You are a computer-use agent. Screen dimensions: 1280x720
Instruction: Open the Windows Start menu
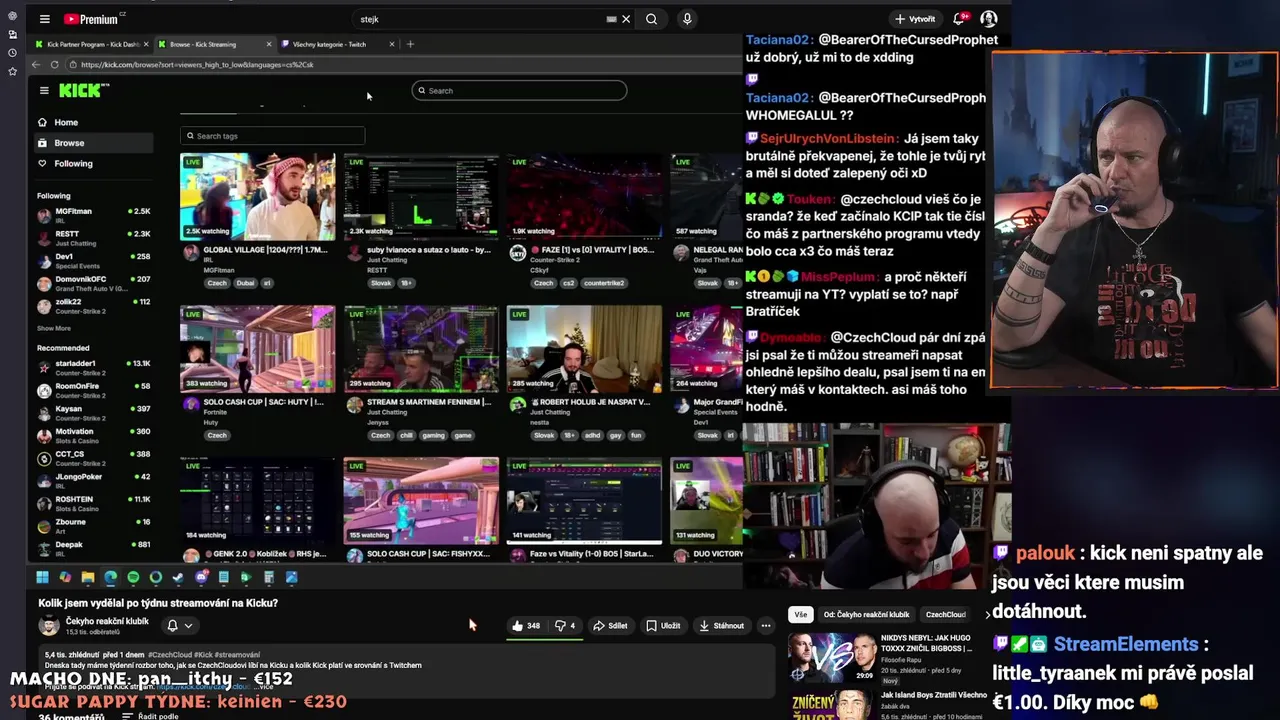point(42,577)
